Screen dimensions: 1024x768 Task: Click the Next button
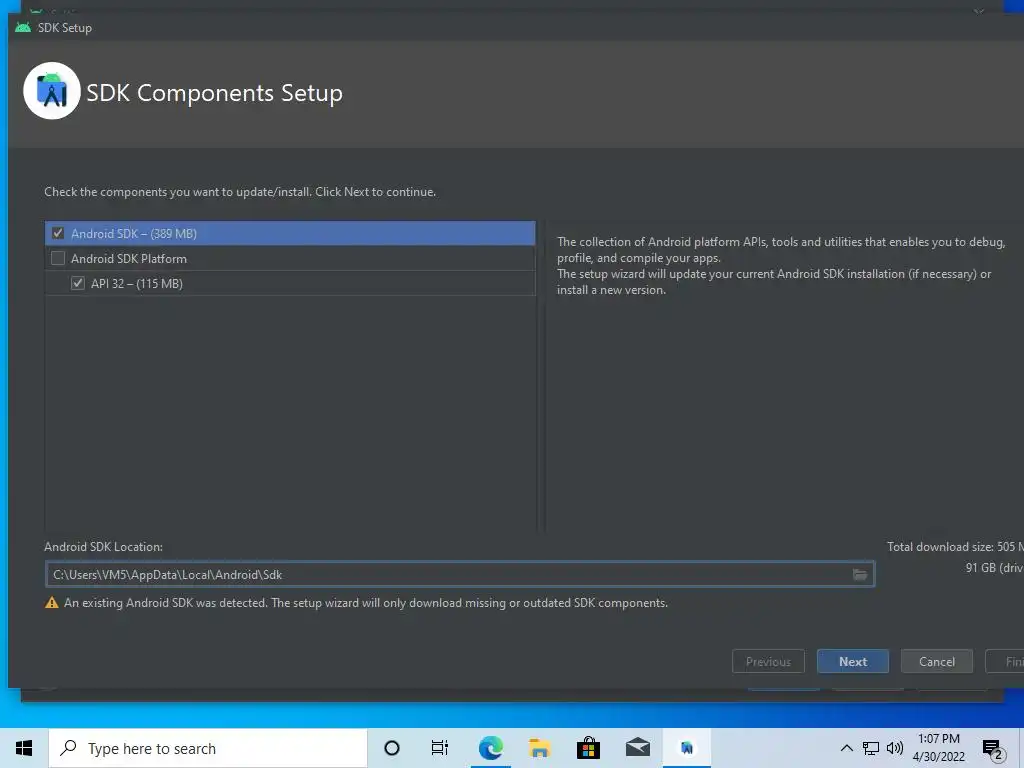click(x=852, y=661)
